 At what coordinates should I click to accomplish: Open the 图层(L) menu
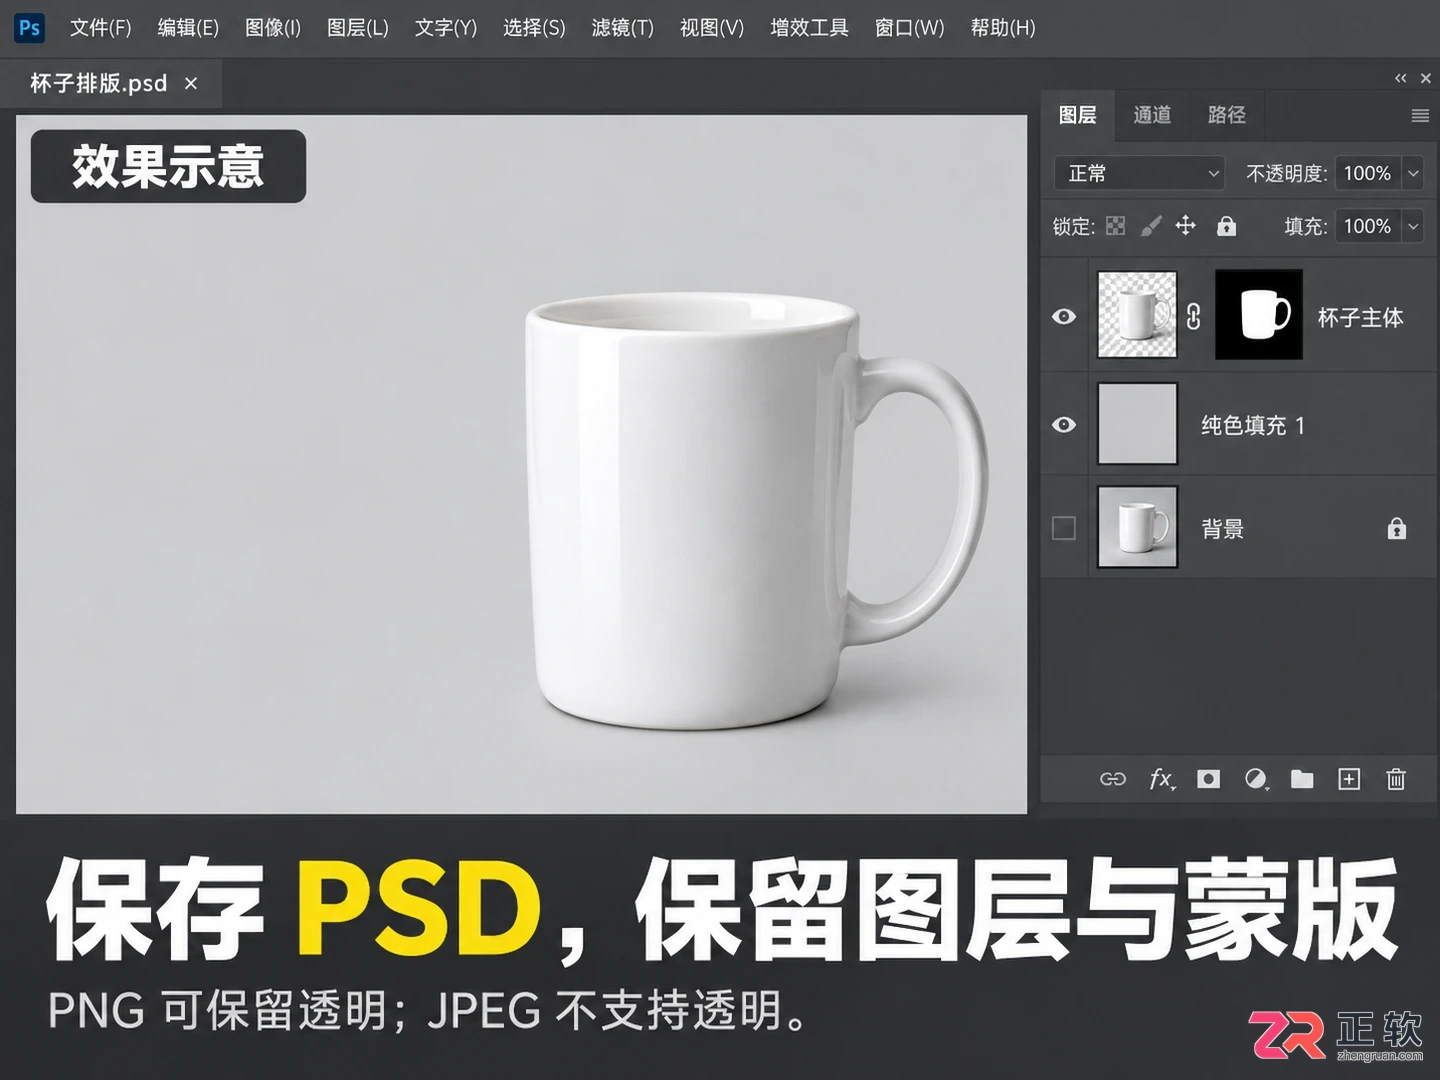(357, 27)
